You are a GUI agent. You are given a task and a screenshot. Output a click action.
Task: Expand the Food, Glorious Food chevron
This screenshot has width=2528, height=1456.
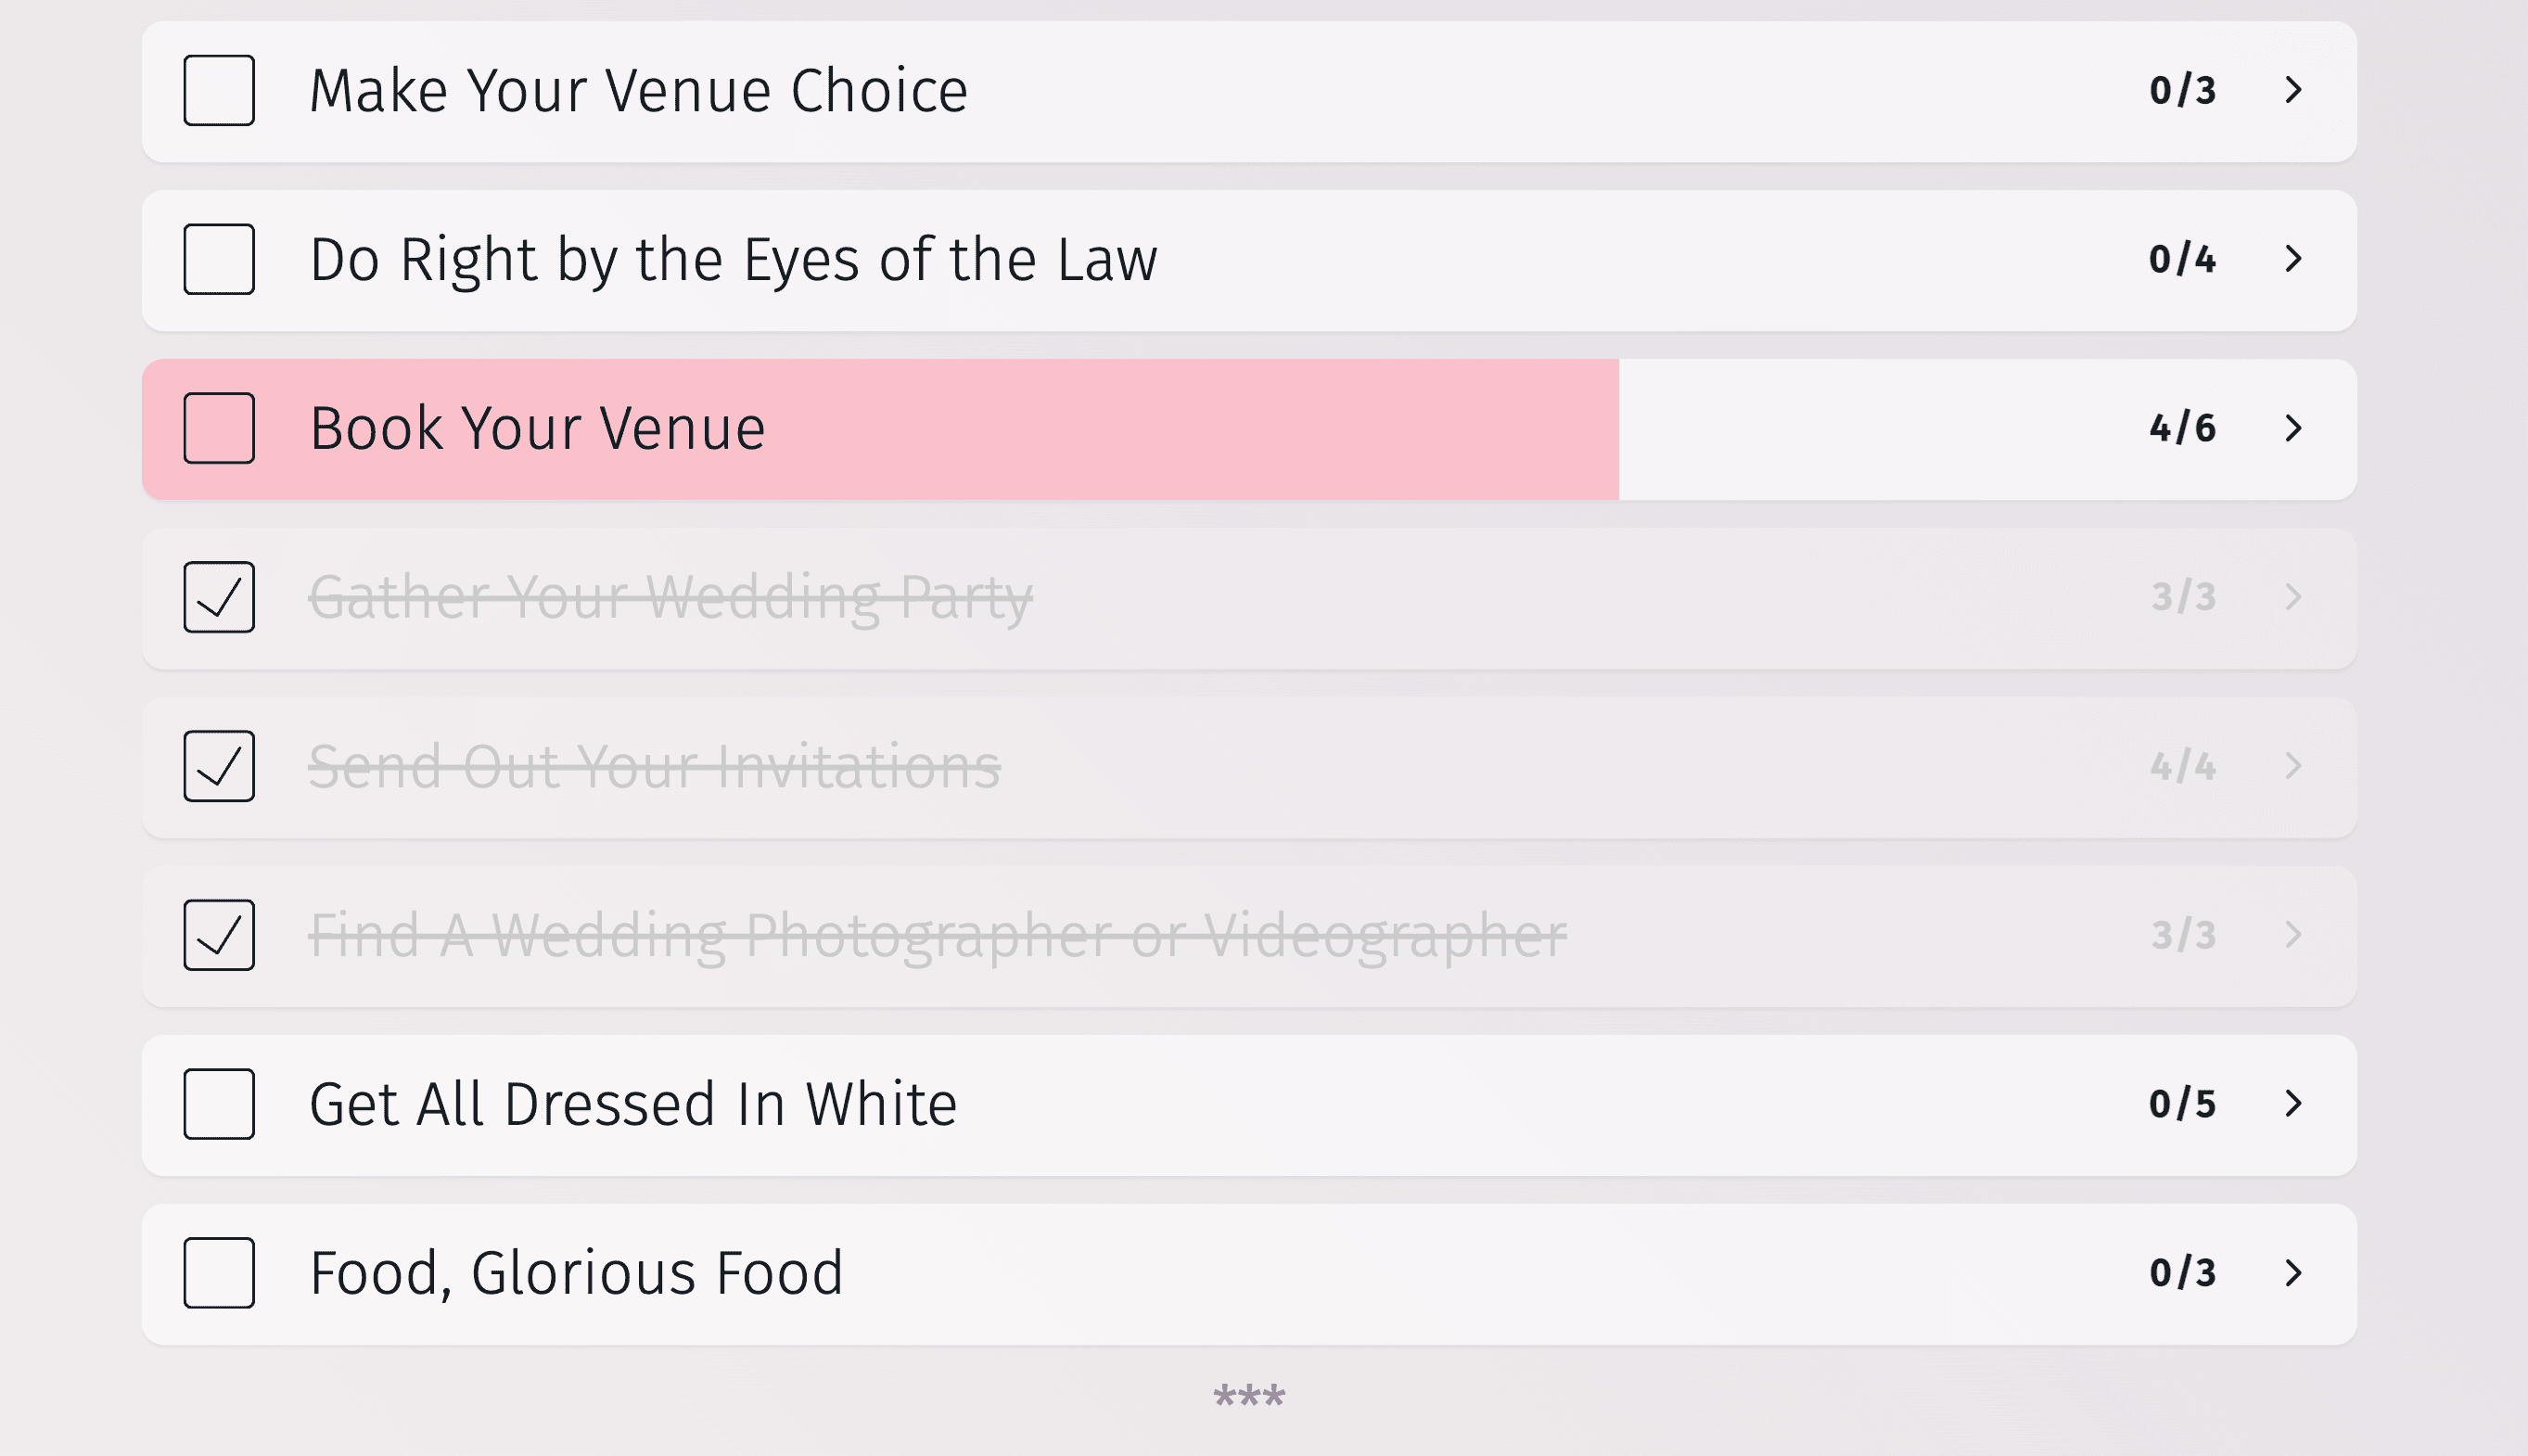2294,1273
